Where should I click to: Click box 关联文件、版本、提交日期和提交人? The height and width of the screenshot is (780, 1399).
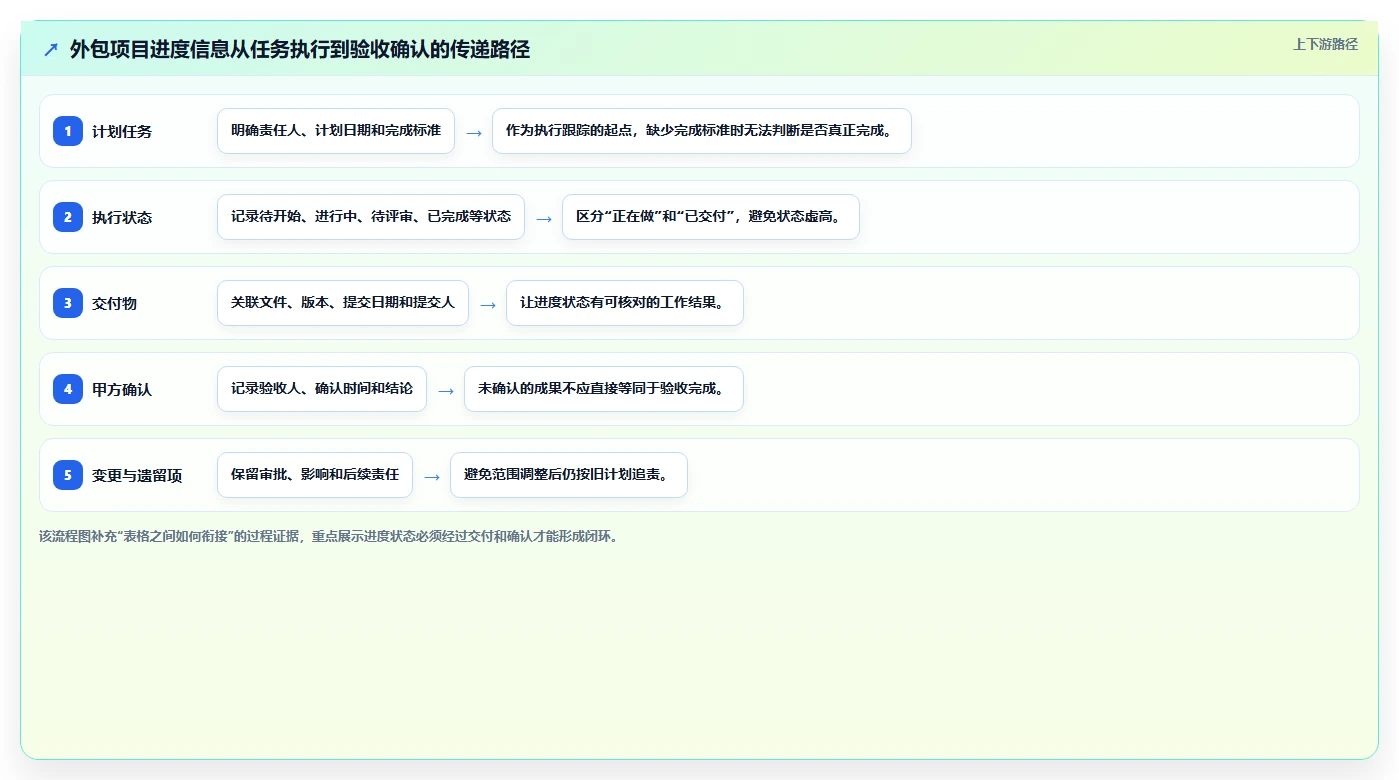tap(343, 303)
